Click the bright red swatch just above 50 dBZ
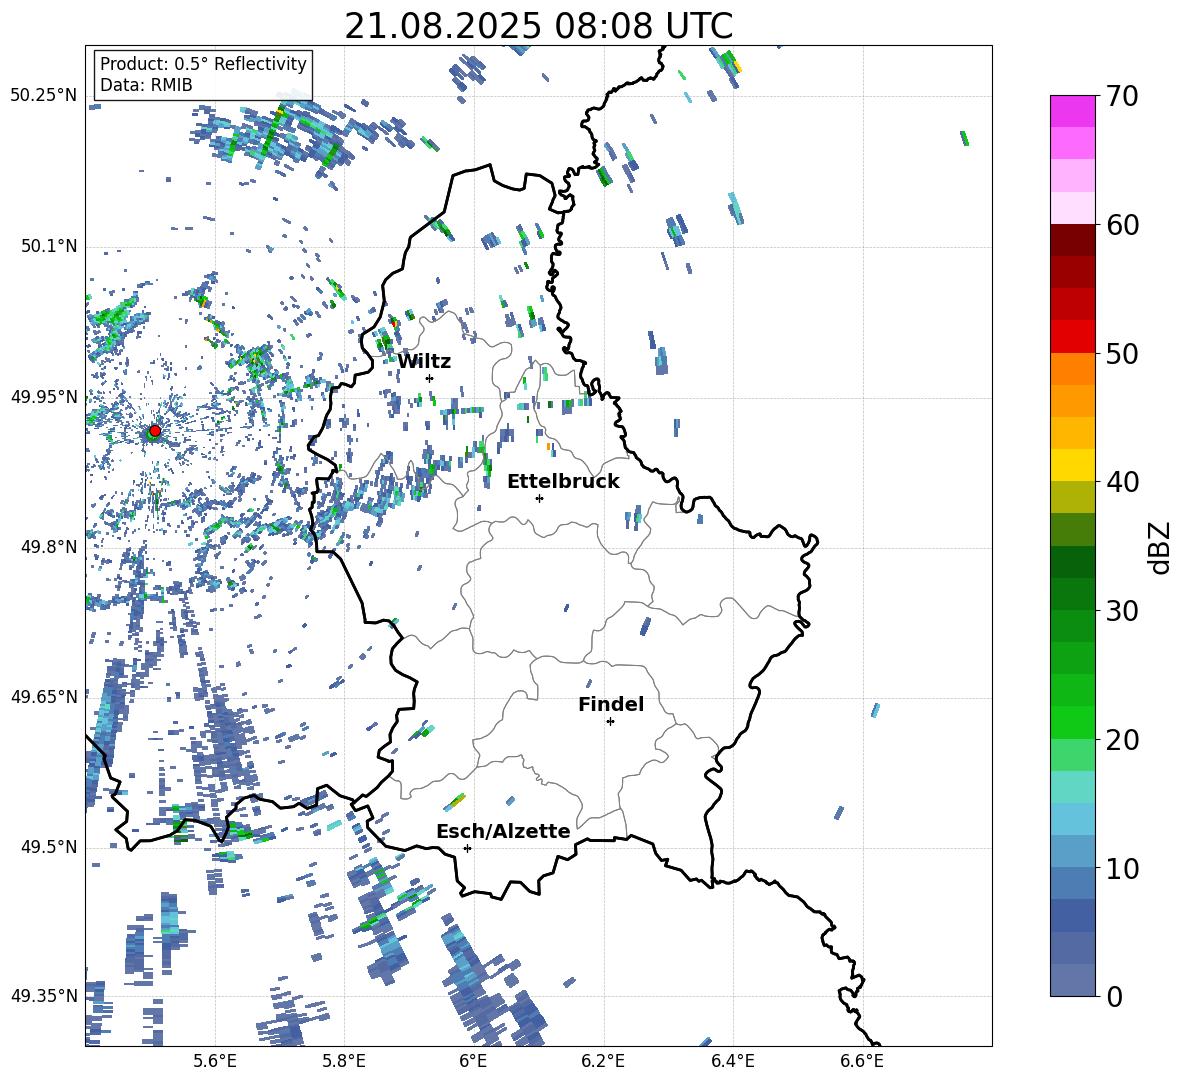This screenshot has width=1184, height=1081. [1073, 337]
